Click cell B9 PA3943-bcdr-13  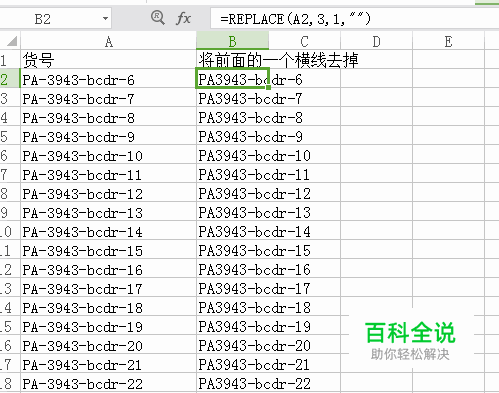232,212
